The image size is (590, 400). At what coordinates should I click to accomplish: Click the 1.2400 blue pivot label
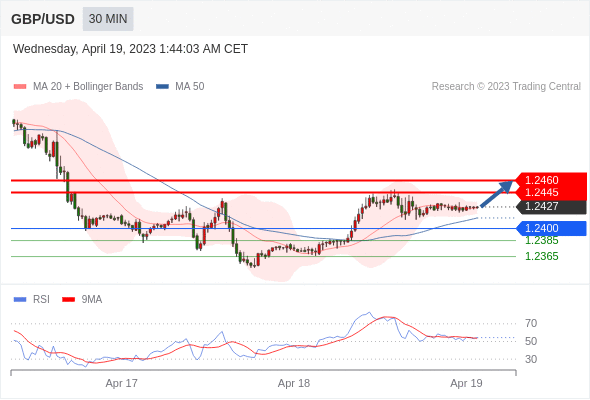click(551, 228)
